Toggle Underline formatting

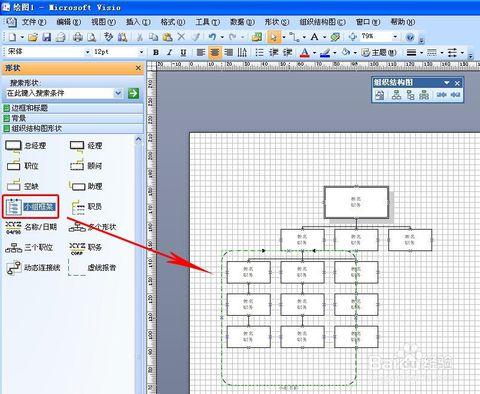183,52
